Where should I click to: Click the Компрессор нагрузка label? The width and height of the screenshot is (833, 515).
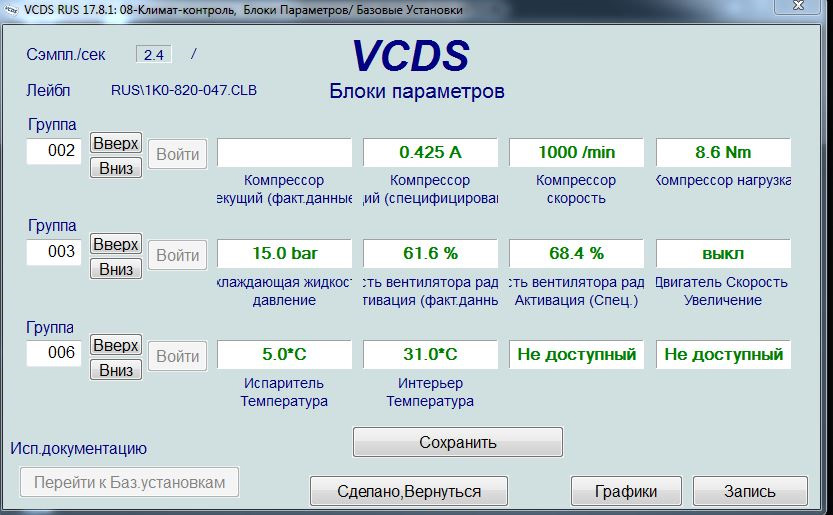(723, 181)
